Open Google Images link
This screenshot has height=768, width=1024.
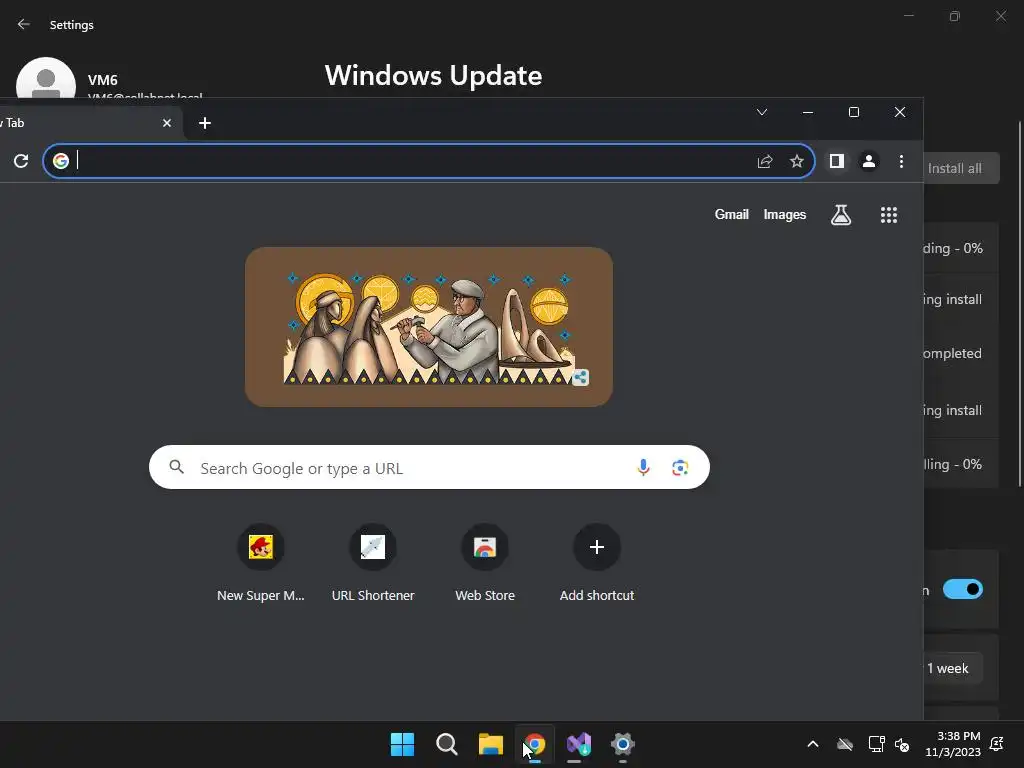coord(784,214)
